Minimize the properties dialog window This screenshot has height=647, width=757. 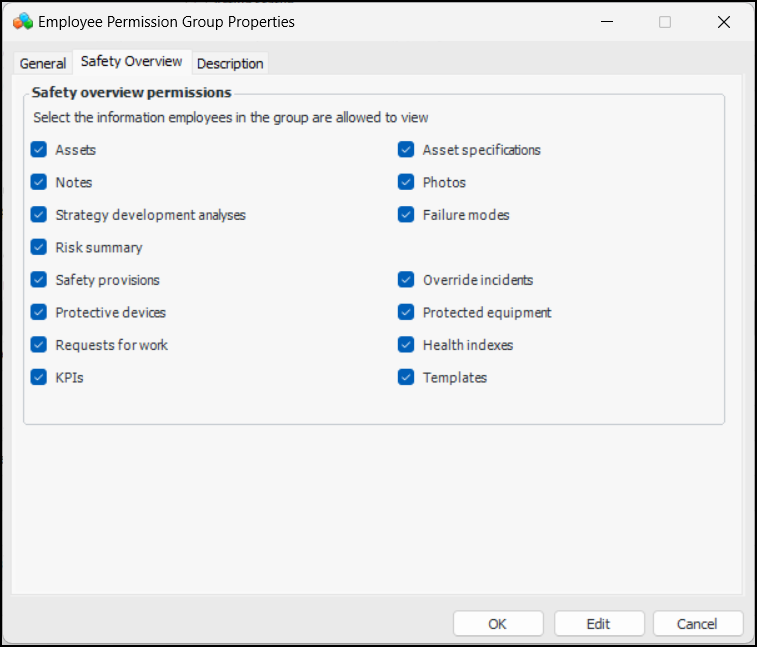[x=604, y=21]
